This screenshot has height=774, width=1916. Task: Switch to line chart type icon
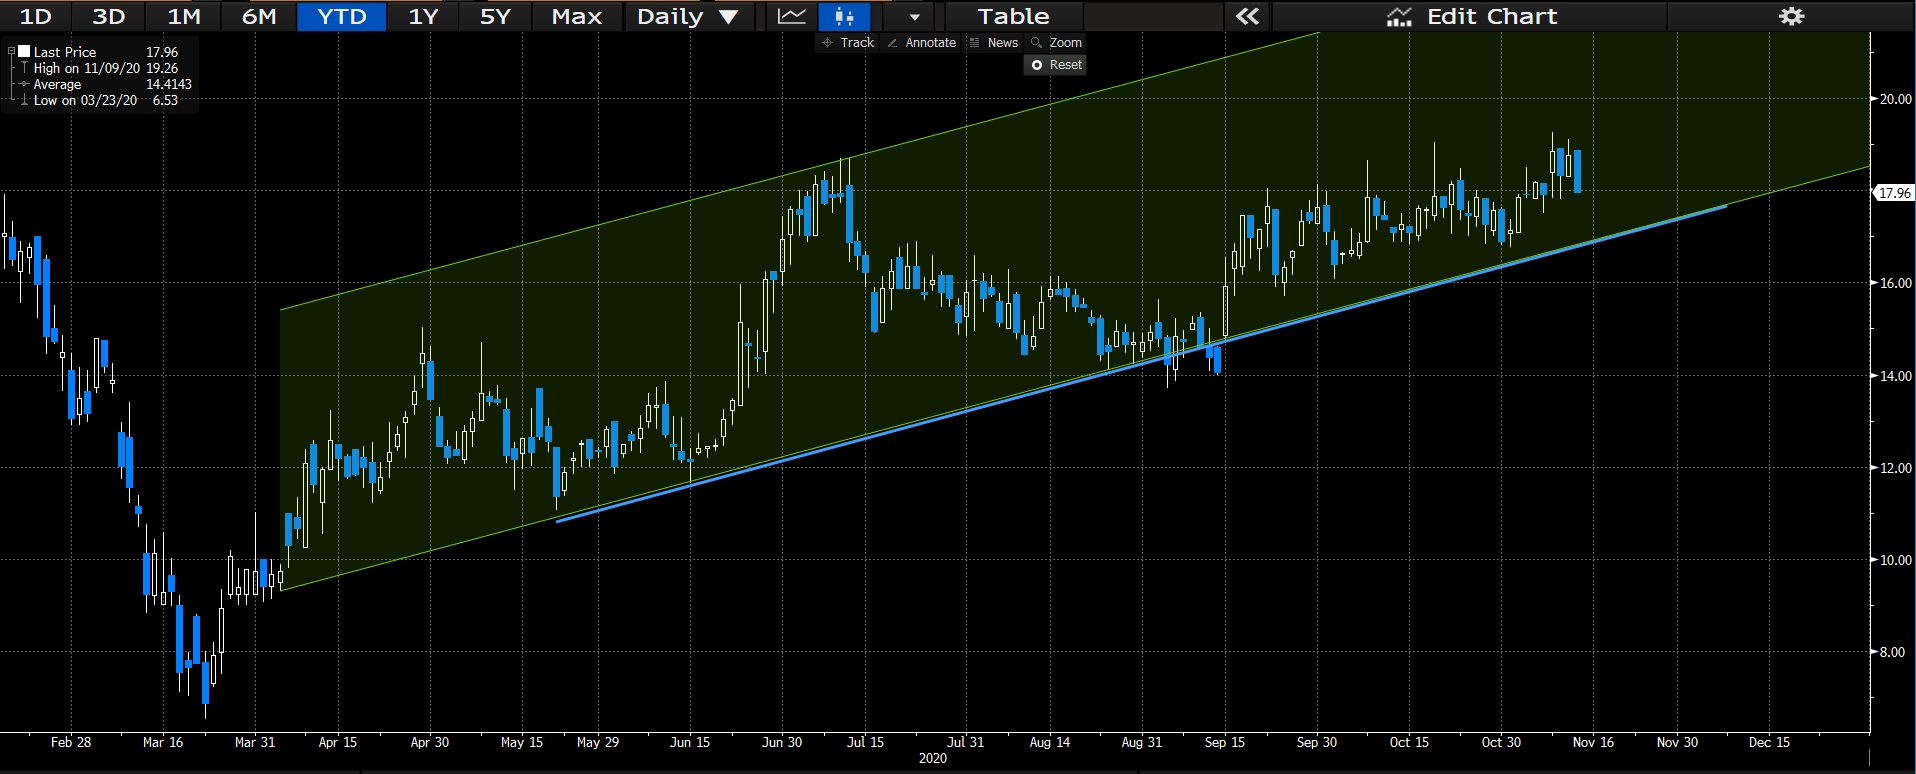click(791, 16)
